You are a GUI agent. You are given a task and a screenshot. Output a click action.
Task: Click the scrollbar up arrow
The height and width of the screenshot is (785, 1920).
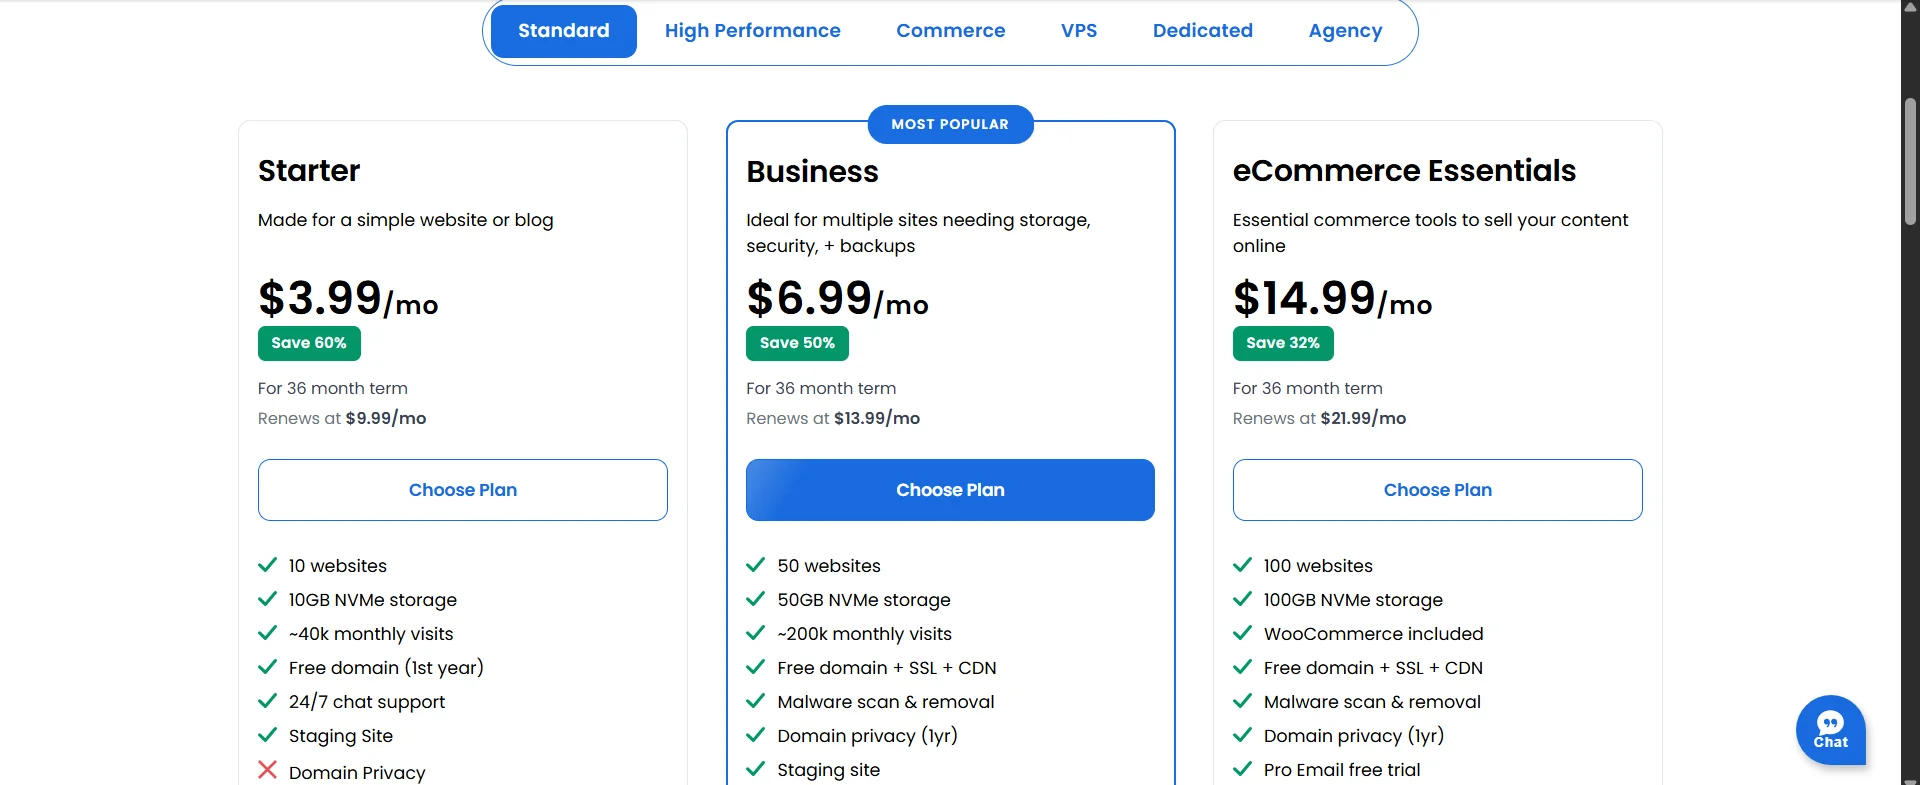click(1910, 7)
